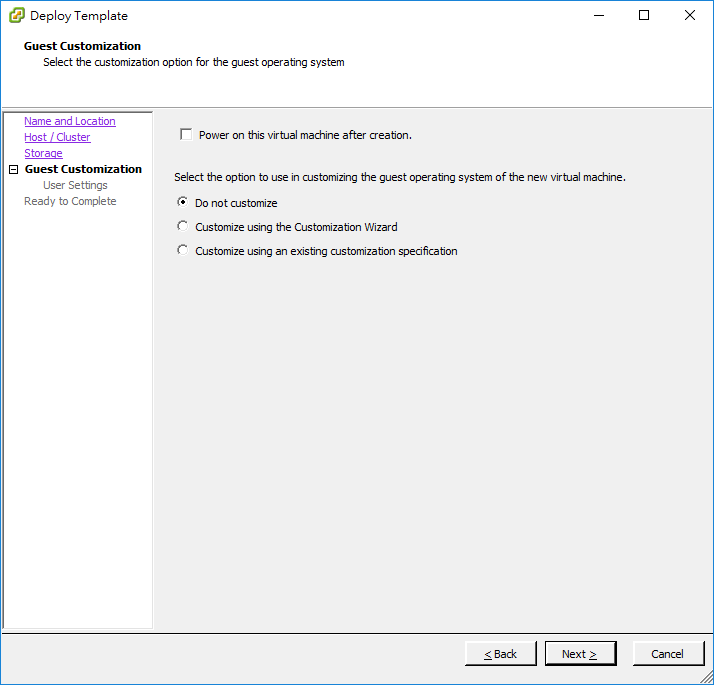Viewport: 714px width, 685px height.
Task: Select Guest Customization in the step list
Action: click(83, 169)
